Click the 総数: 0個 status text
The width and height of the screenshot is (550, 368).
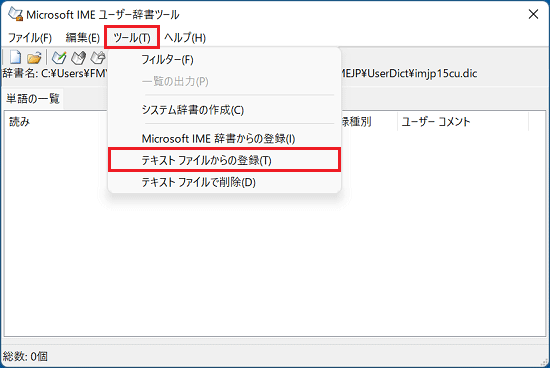pos(25,356)
